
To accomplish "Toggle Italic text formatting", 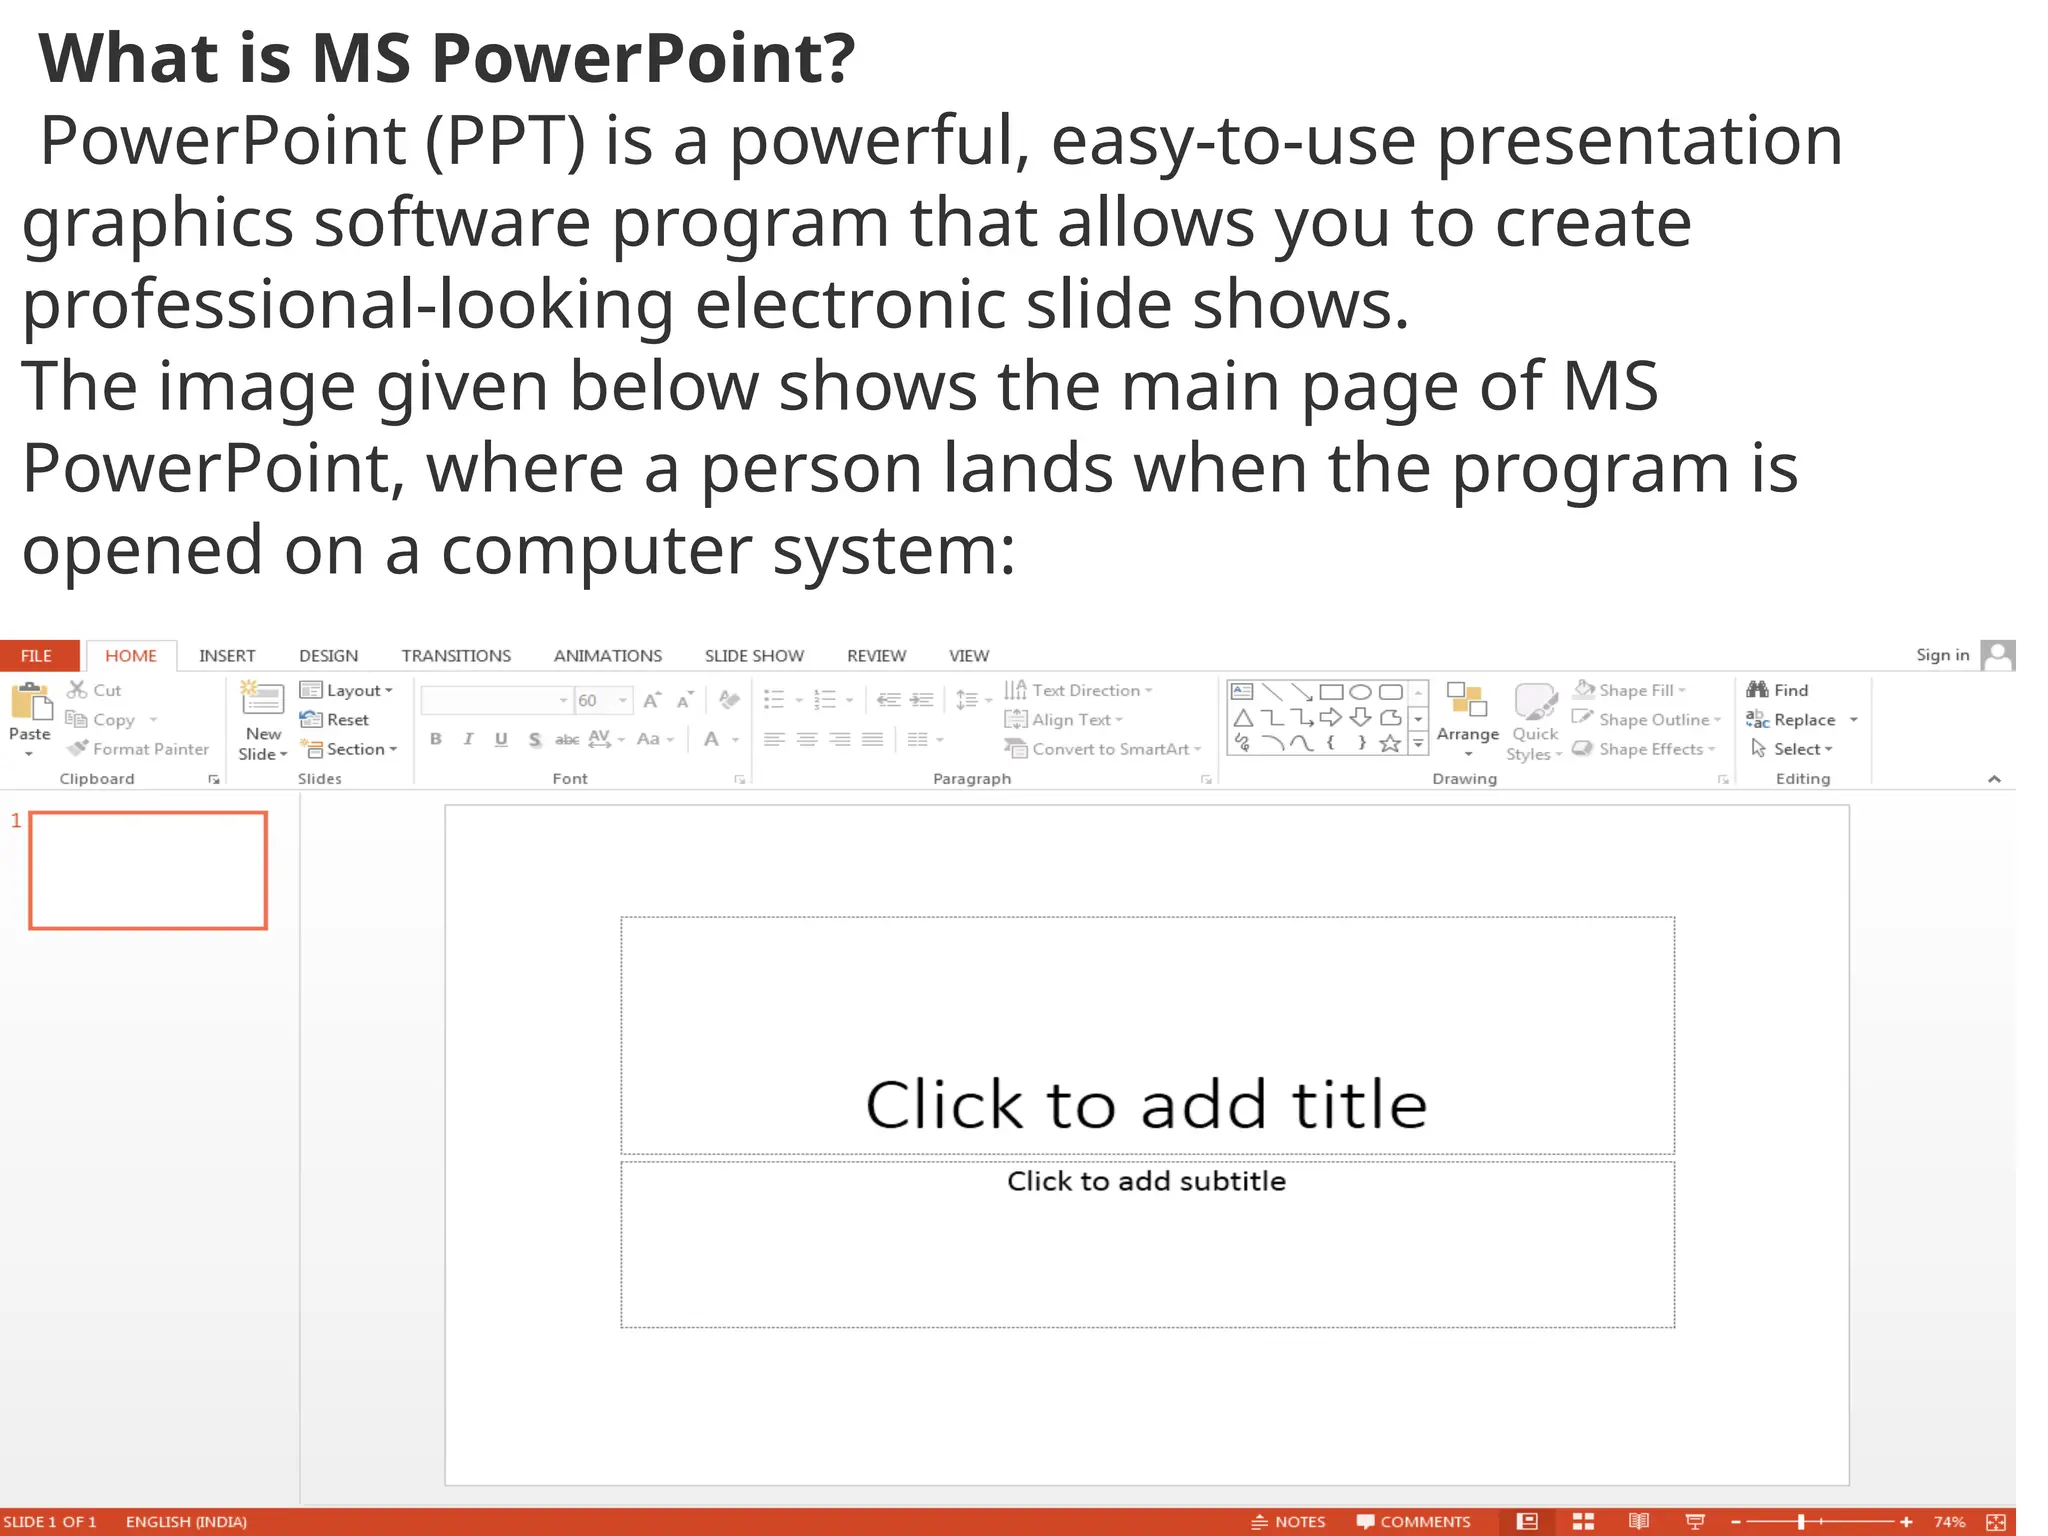I will 468,739.
